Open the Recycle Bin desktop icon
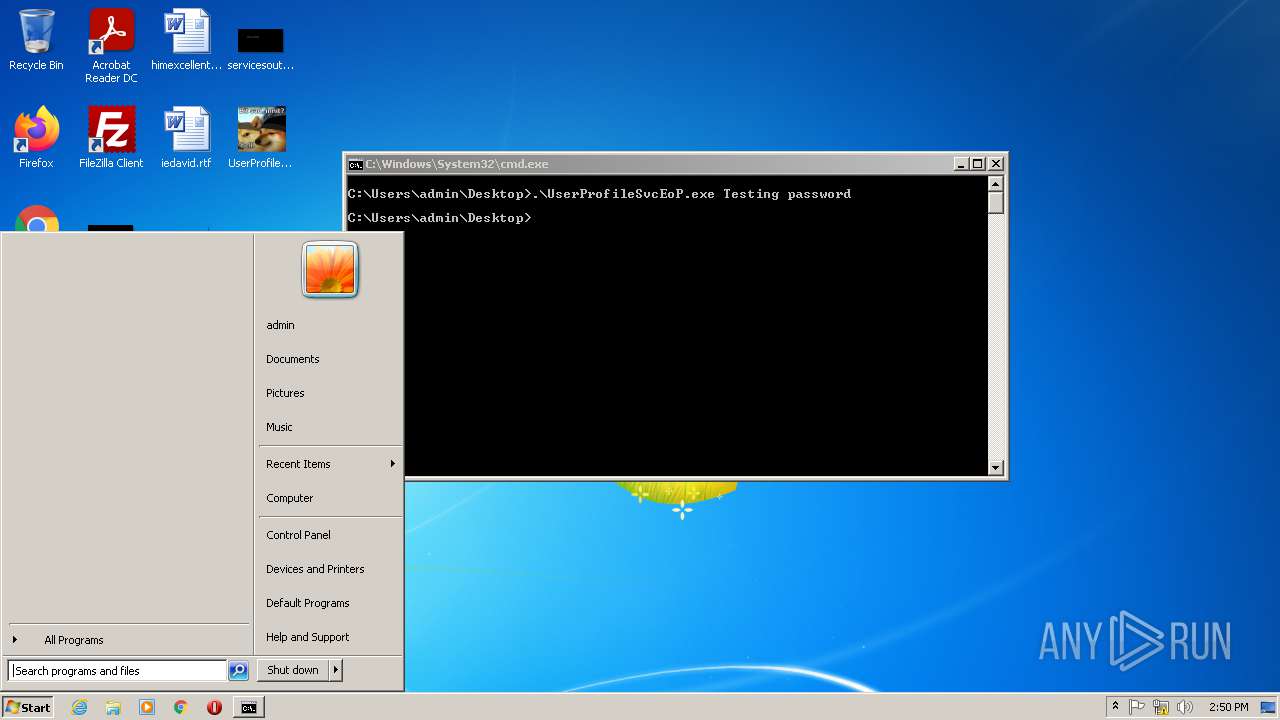The height and width of the screenshot is (720, 1280). coord(36,40)
